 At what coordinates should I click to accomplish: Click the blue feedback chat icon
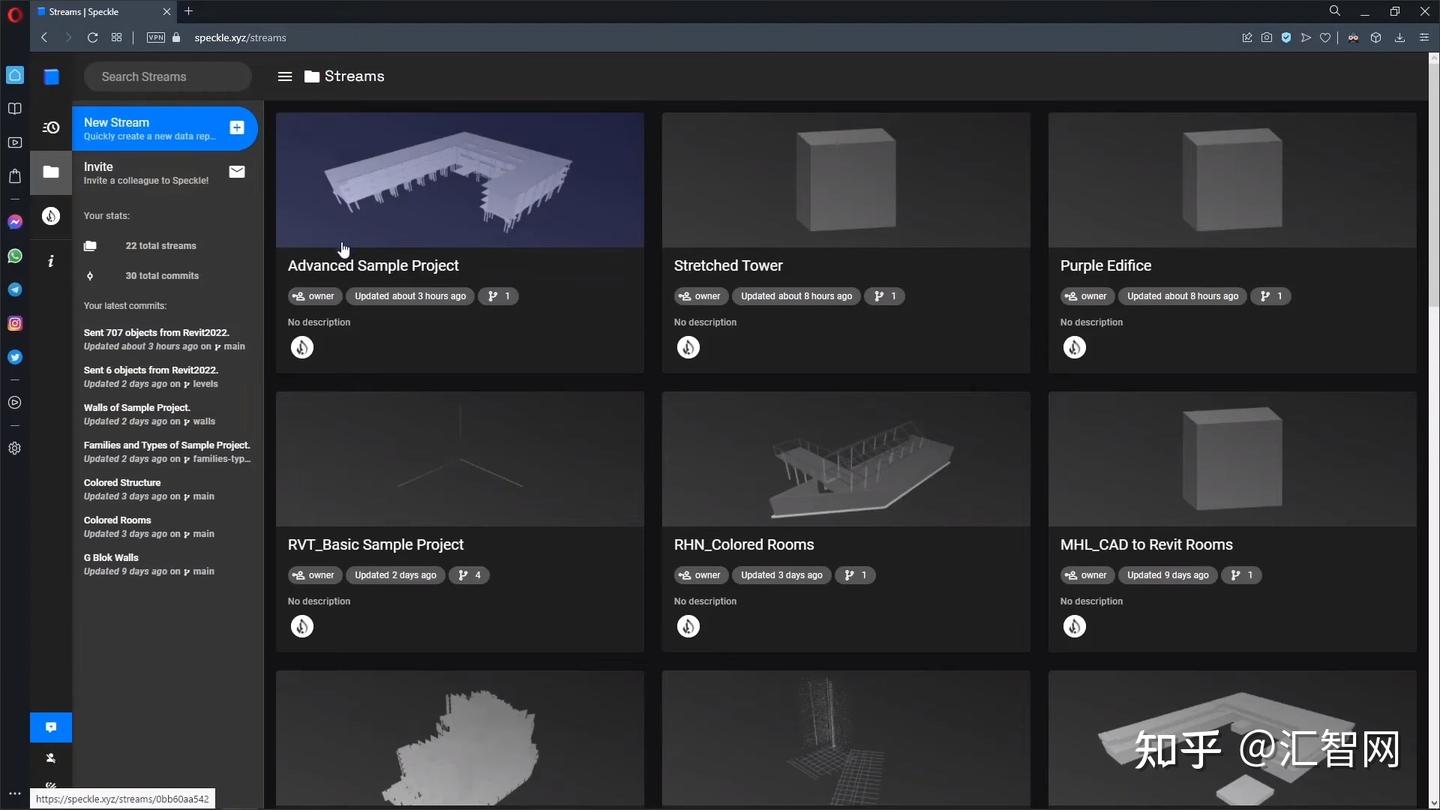51,727
